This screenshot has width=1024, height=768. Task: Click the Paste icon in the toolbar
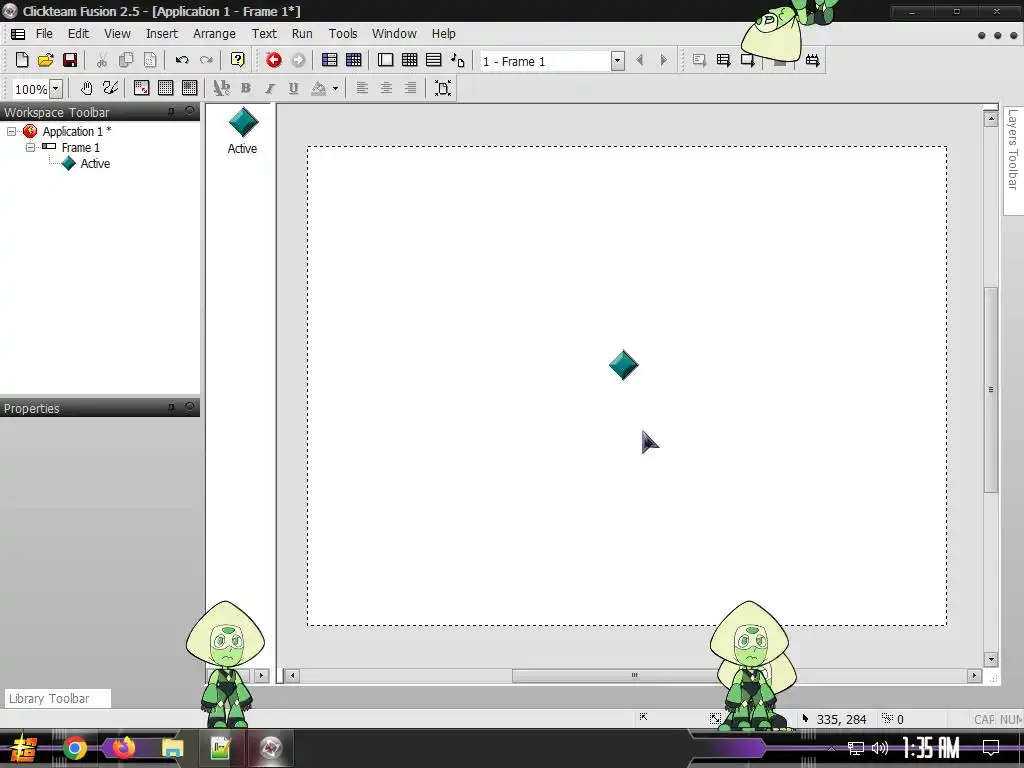150,60
